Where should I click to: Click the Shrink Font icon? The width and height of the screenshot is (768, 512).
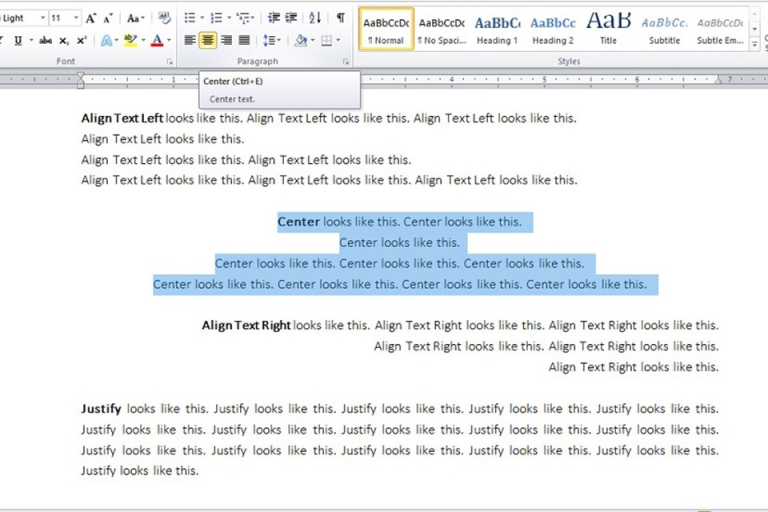[108, 19]
